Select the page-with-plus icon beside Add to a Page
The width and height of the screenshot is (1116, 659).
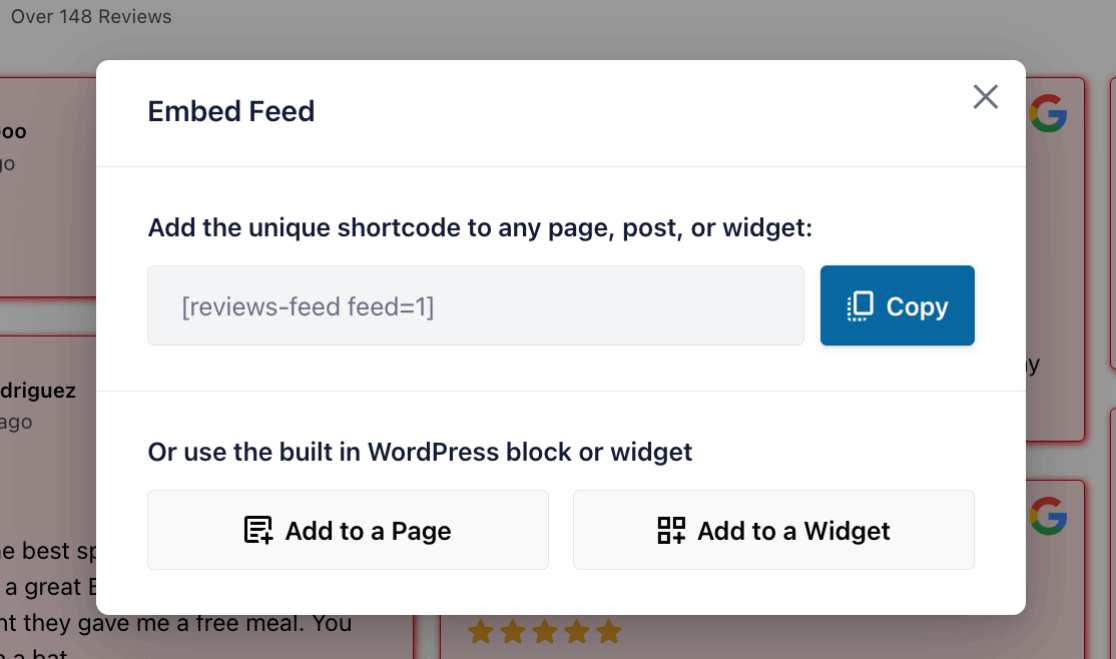[x=260, y=529]
